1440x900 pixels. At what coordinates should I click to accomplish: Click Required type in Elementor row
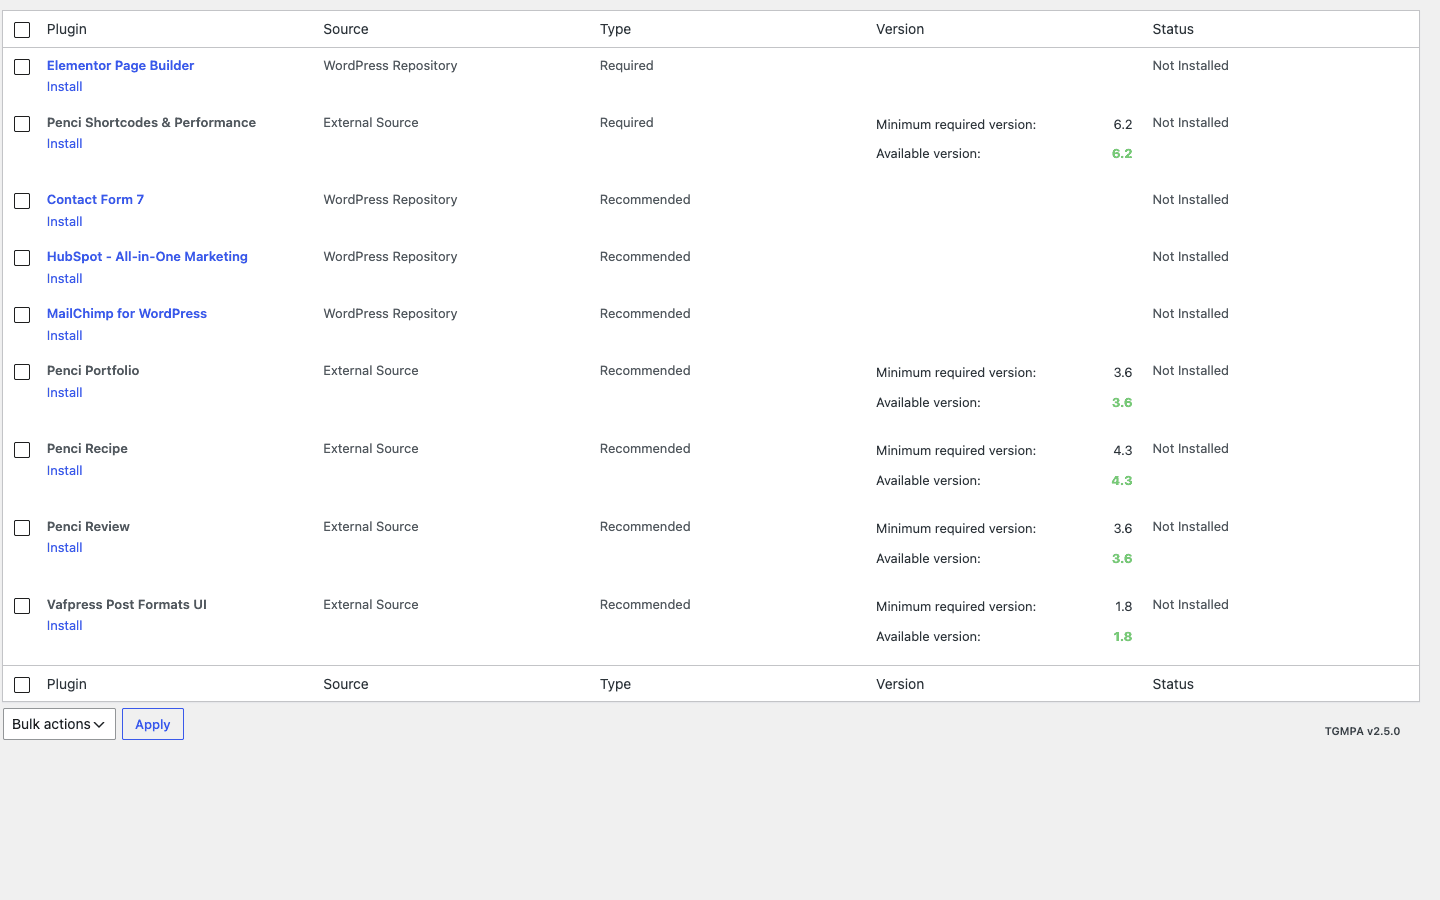pos(626,65)
